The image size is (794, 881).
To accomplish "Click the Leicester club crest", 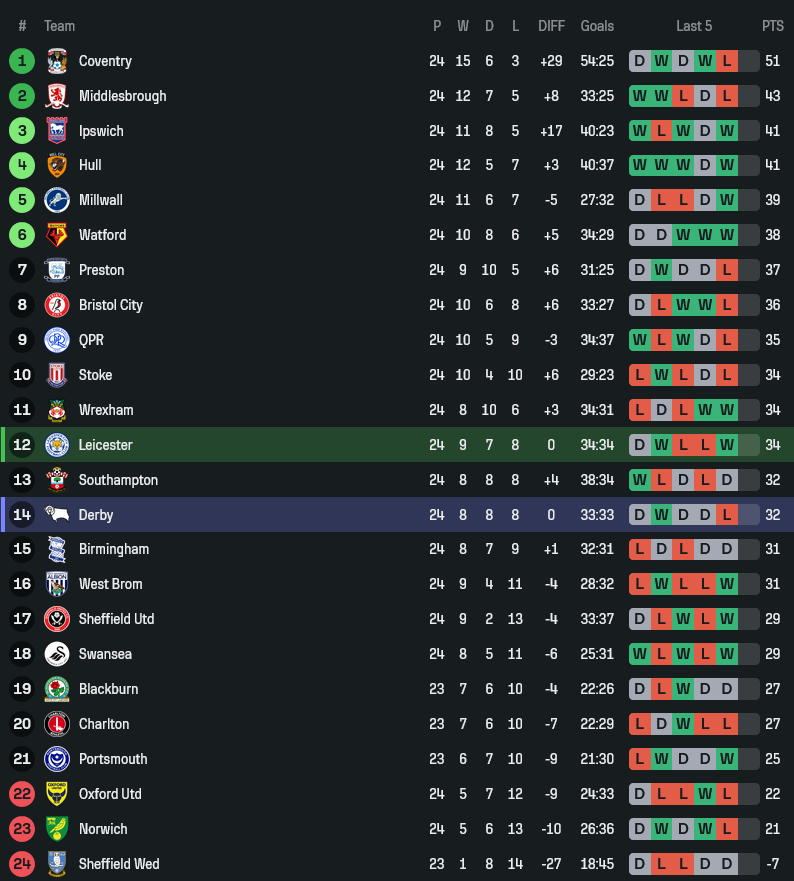I will click(x=56, y=445).
